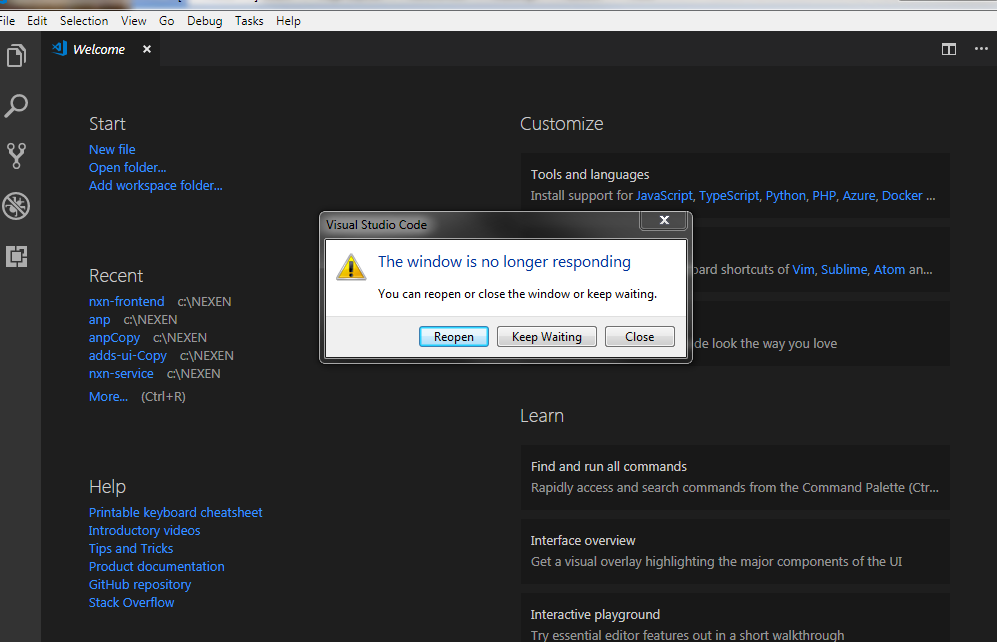Click the New file link
Image resolution: width=997 pixels, height=642 pixels.
(x=112, y=149)
